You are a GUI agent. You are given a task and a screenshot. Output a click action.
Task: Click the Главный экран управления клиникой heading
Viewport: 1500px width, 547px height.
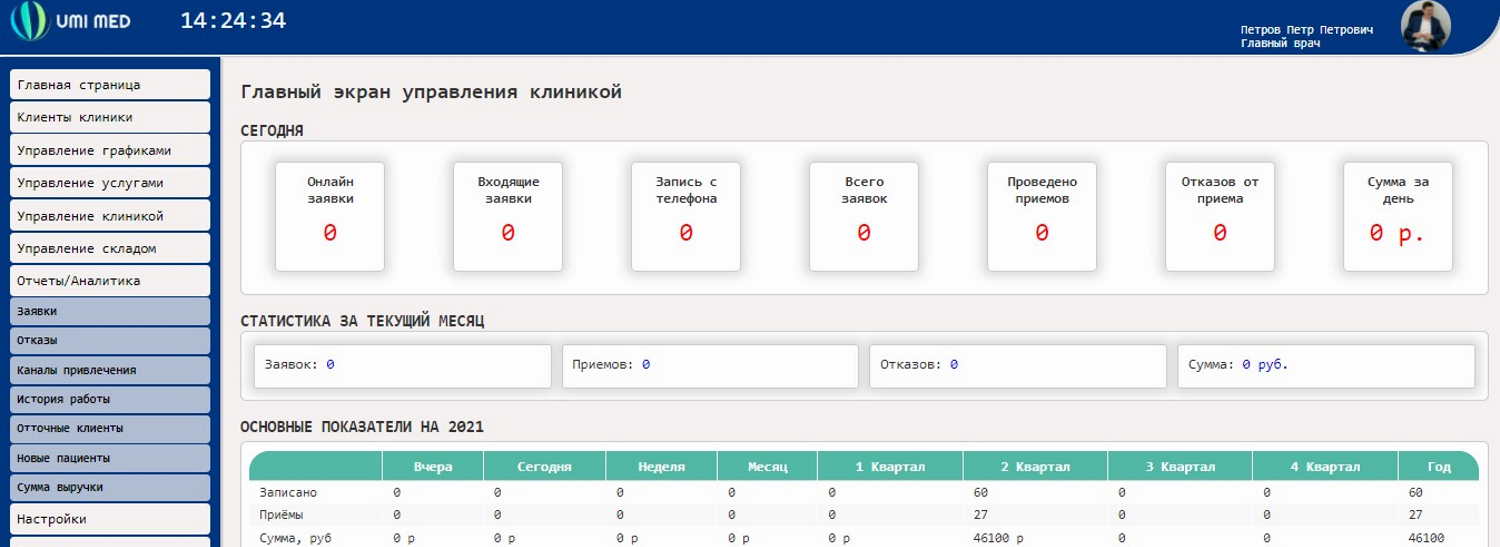click(x=431, y=92)
